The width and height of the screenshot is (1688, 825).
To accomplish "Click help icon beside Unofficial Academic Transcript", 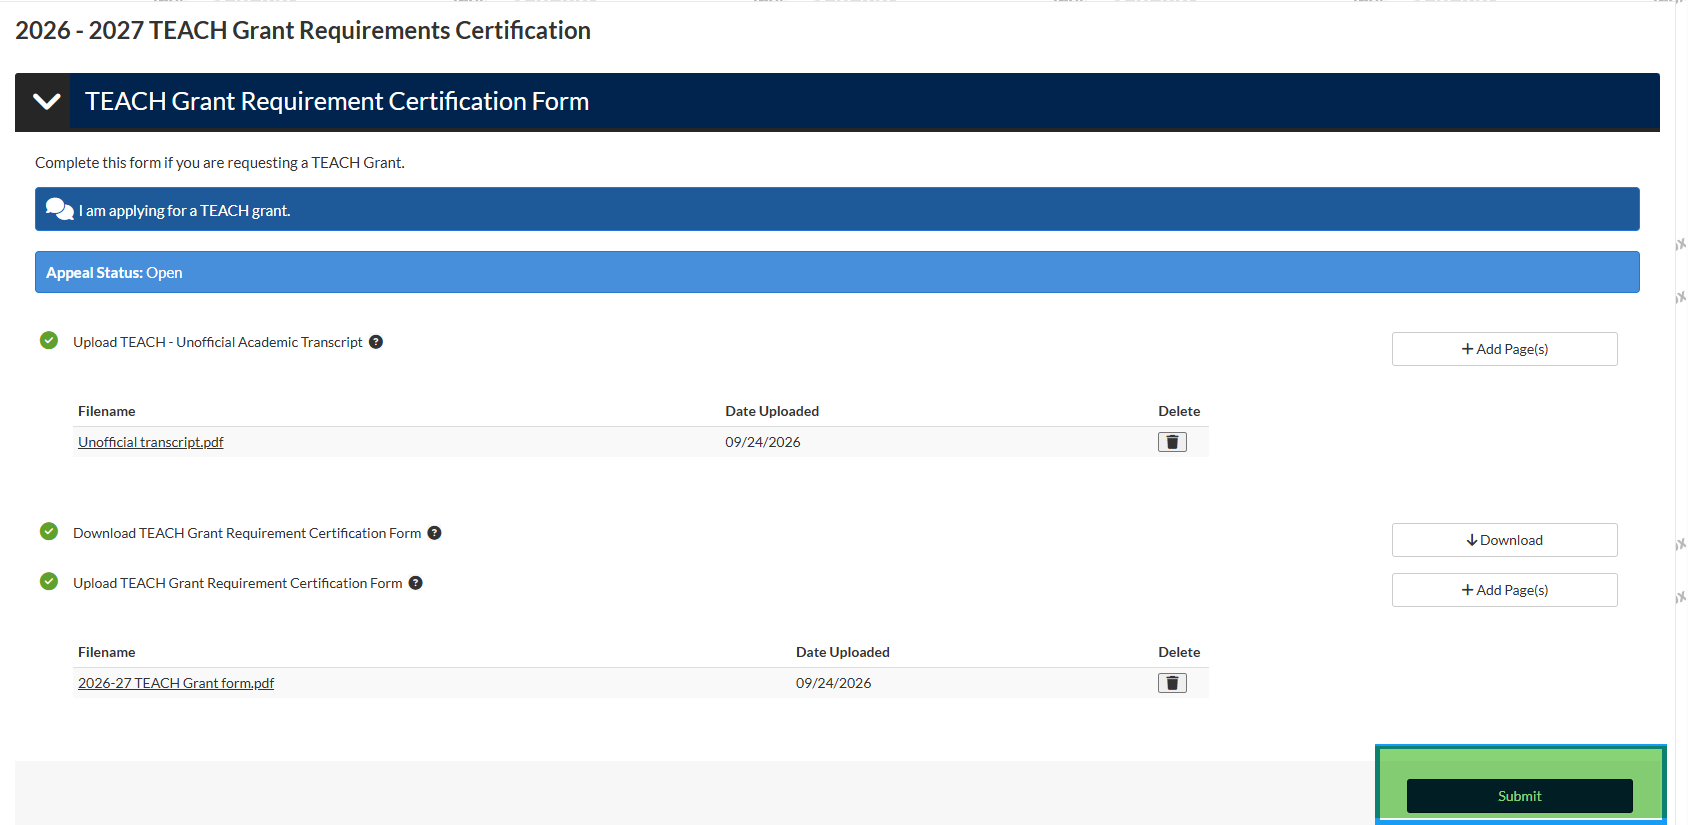I will (x=376, y=342).
